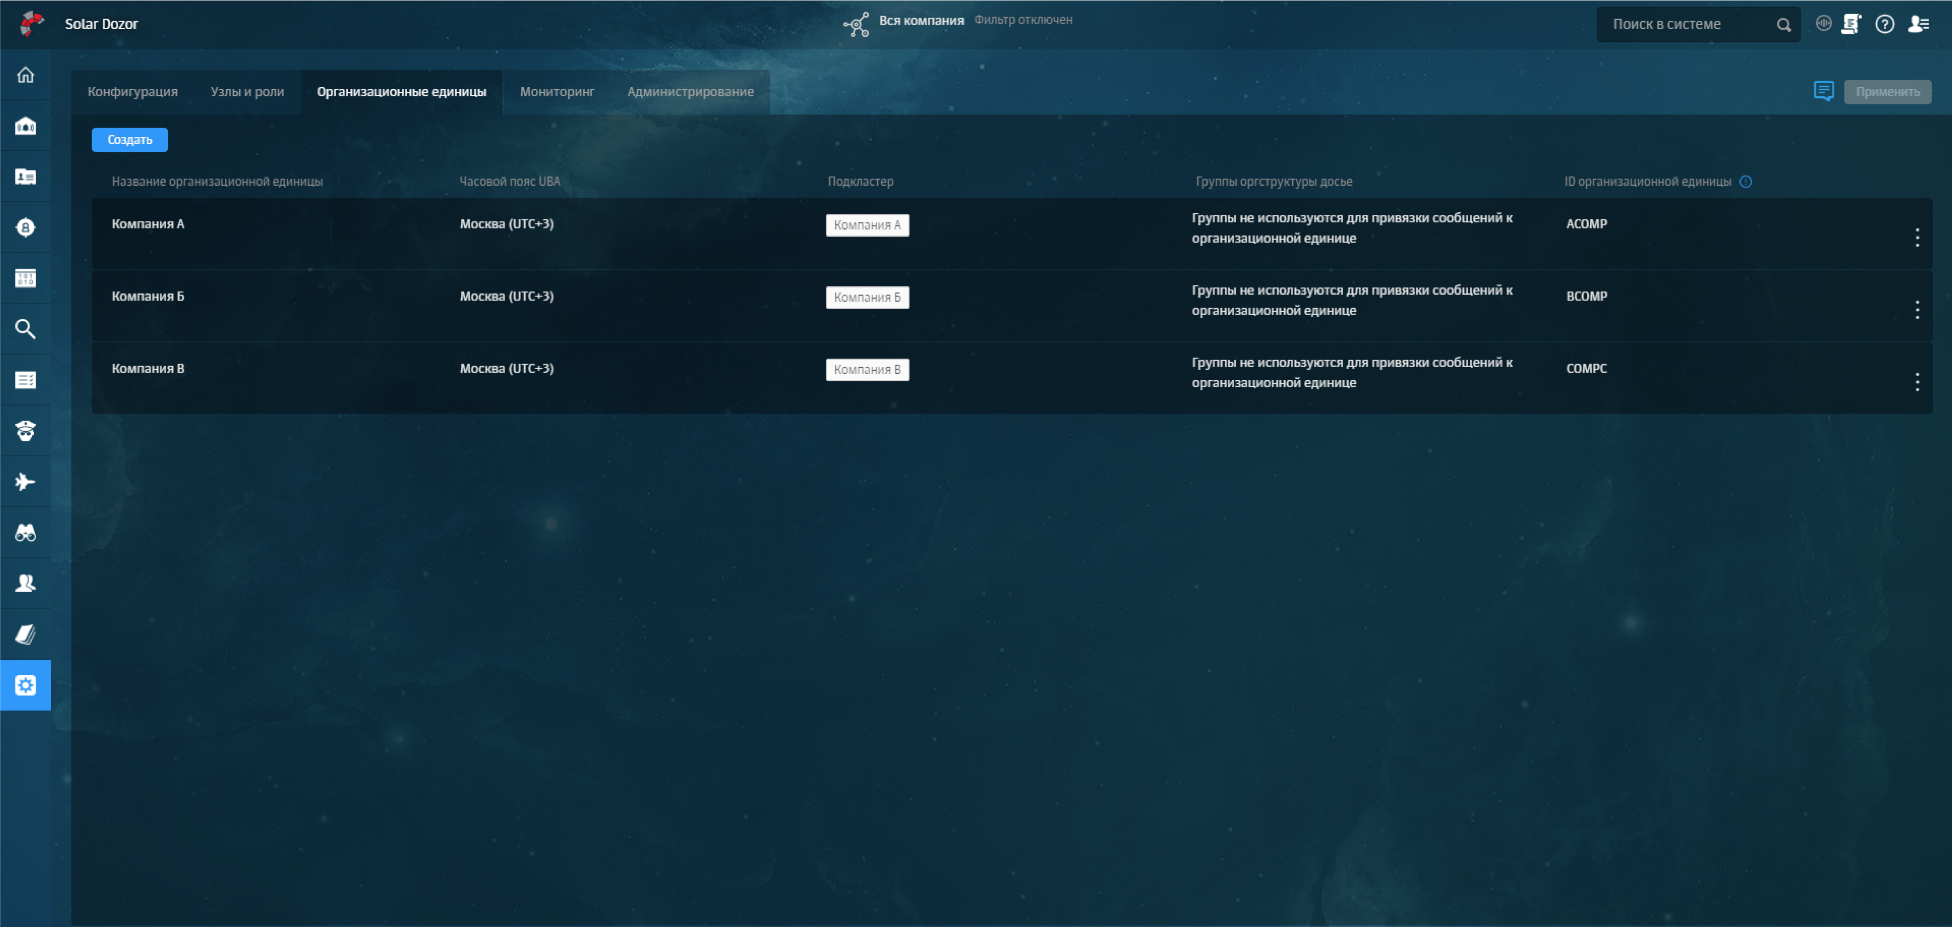Click the groups text in Компания В row
This screenshot has width=1952, height=927.
1352,372
